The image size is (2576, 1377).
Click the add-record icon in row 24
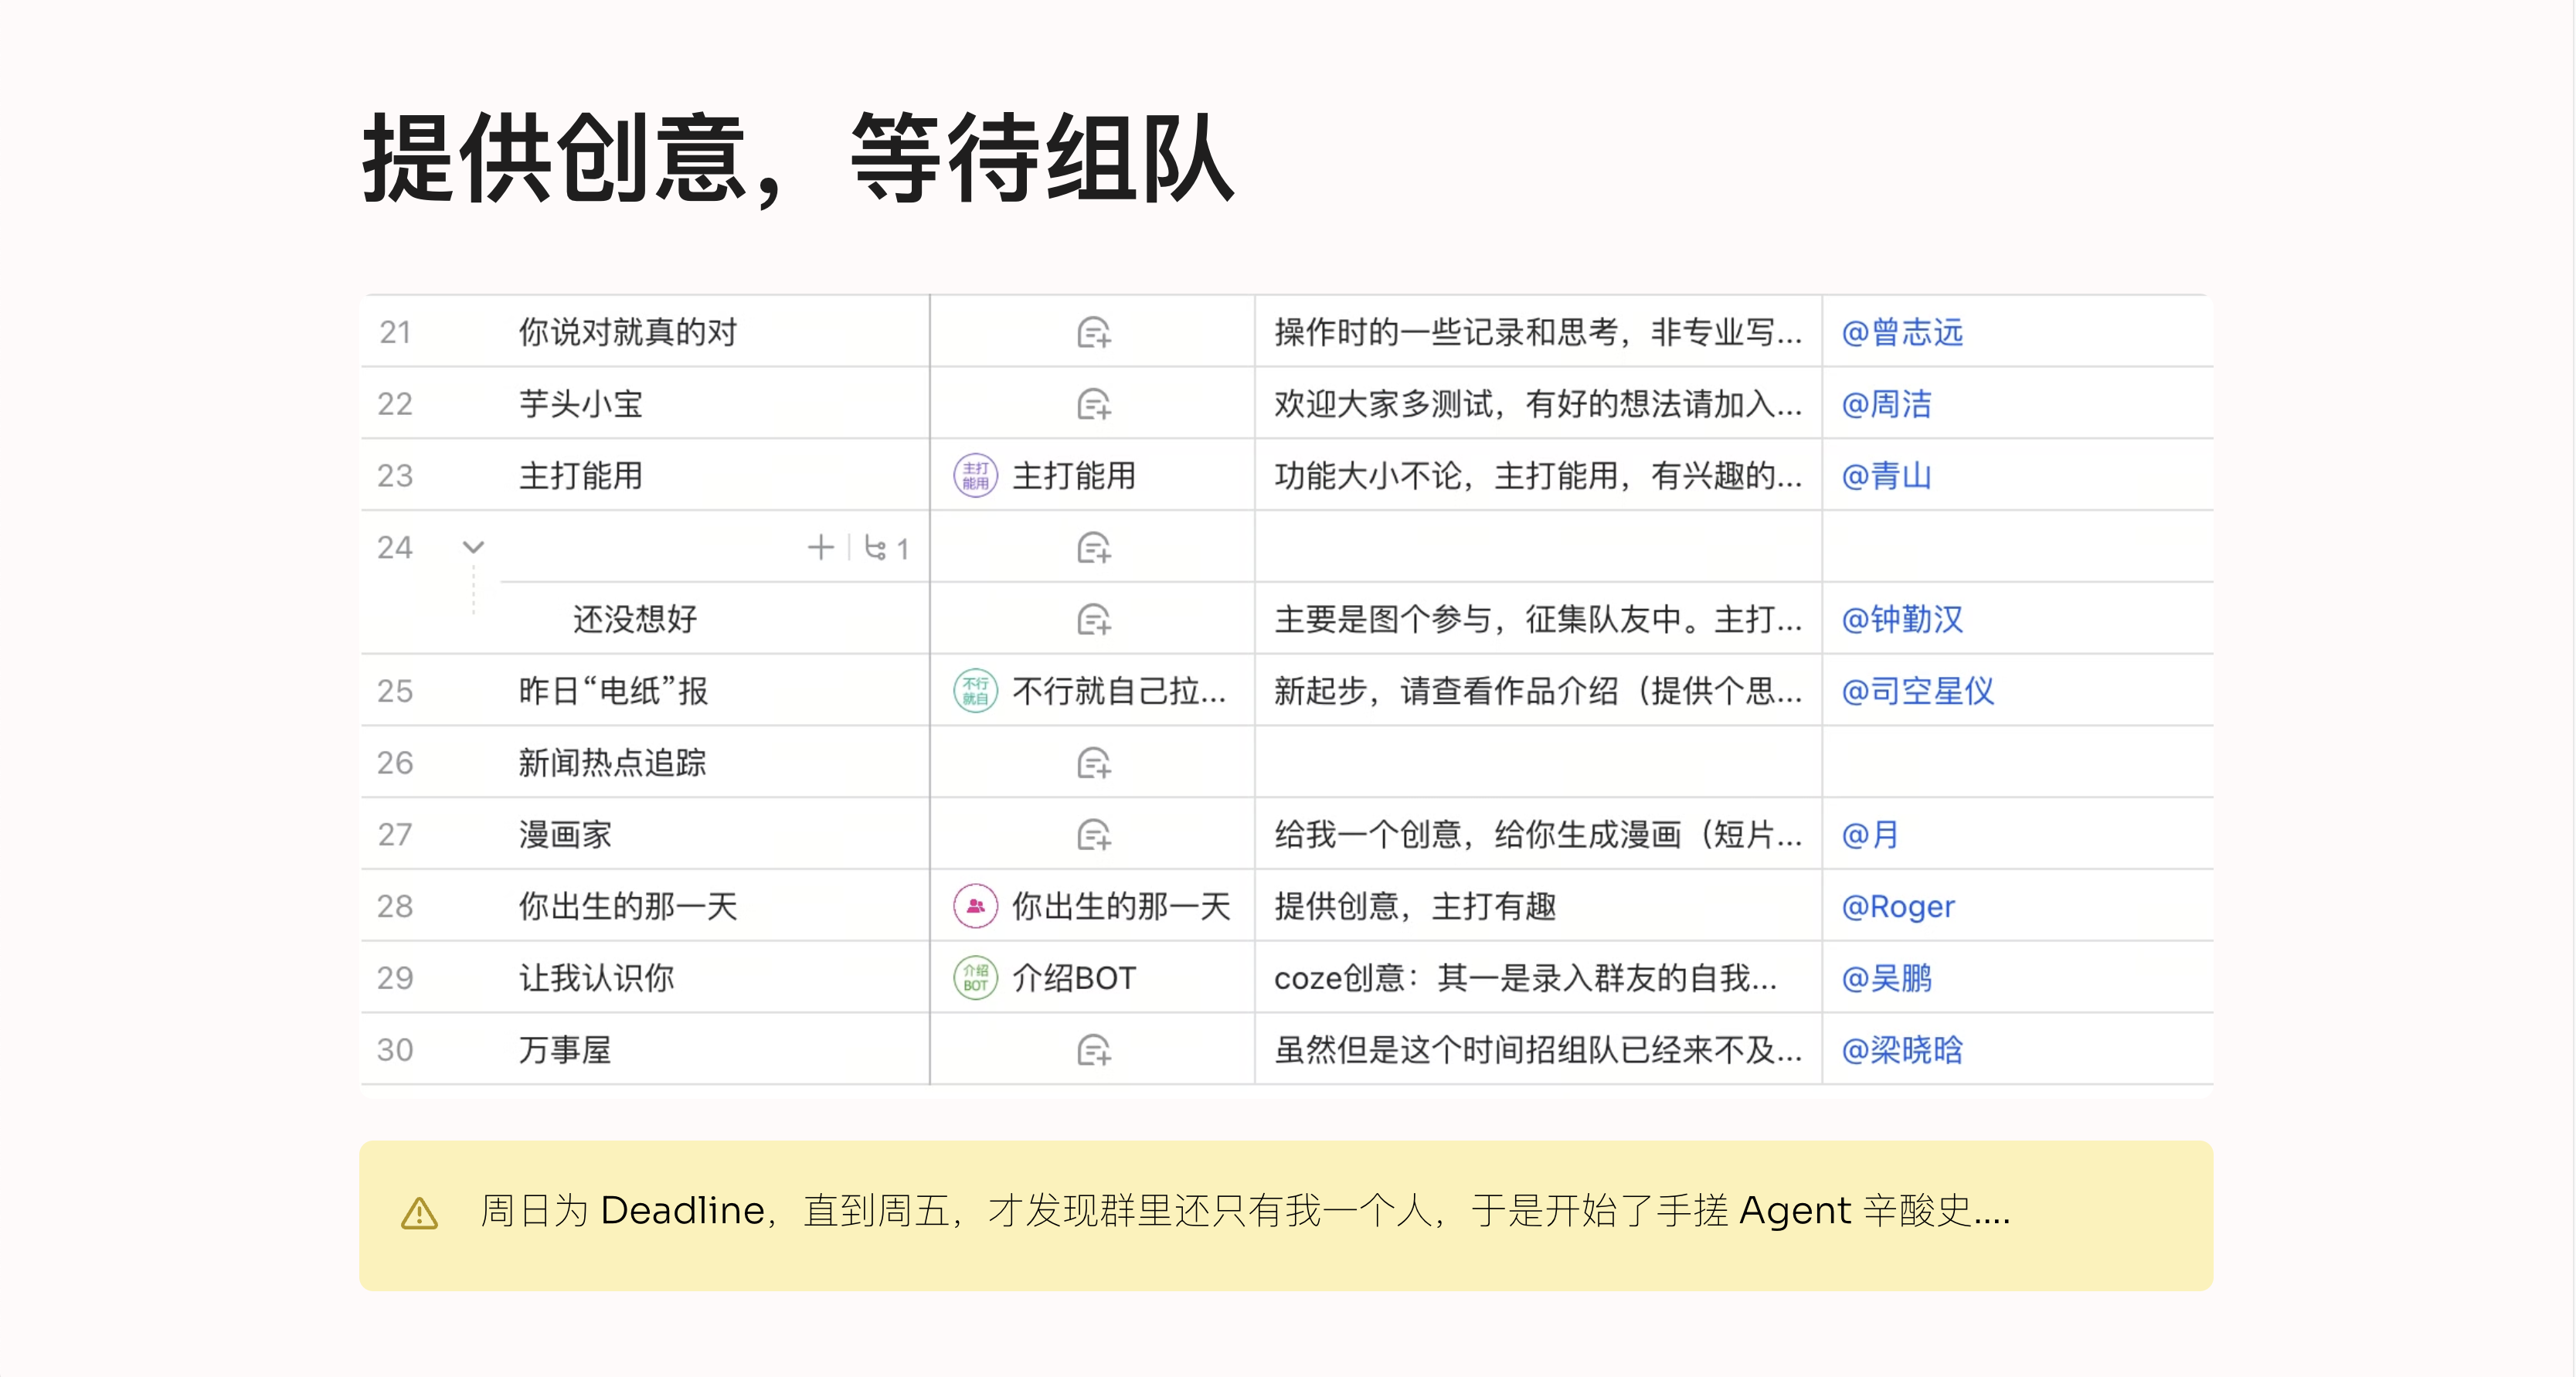1093,547
